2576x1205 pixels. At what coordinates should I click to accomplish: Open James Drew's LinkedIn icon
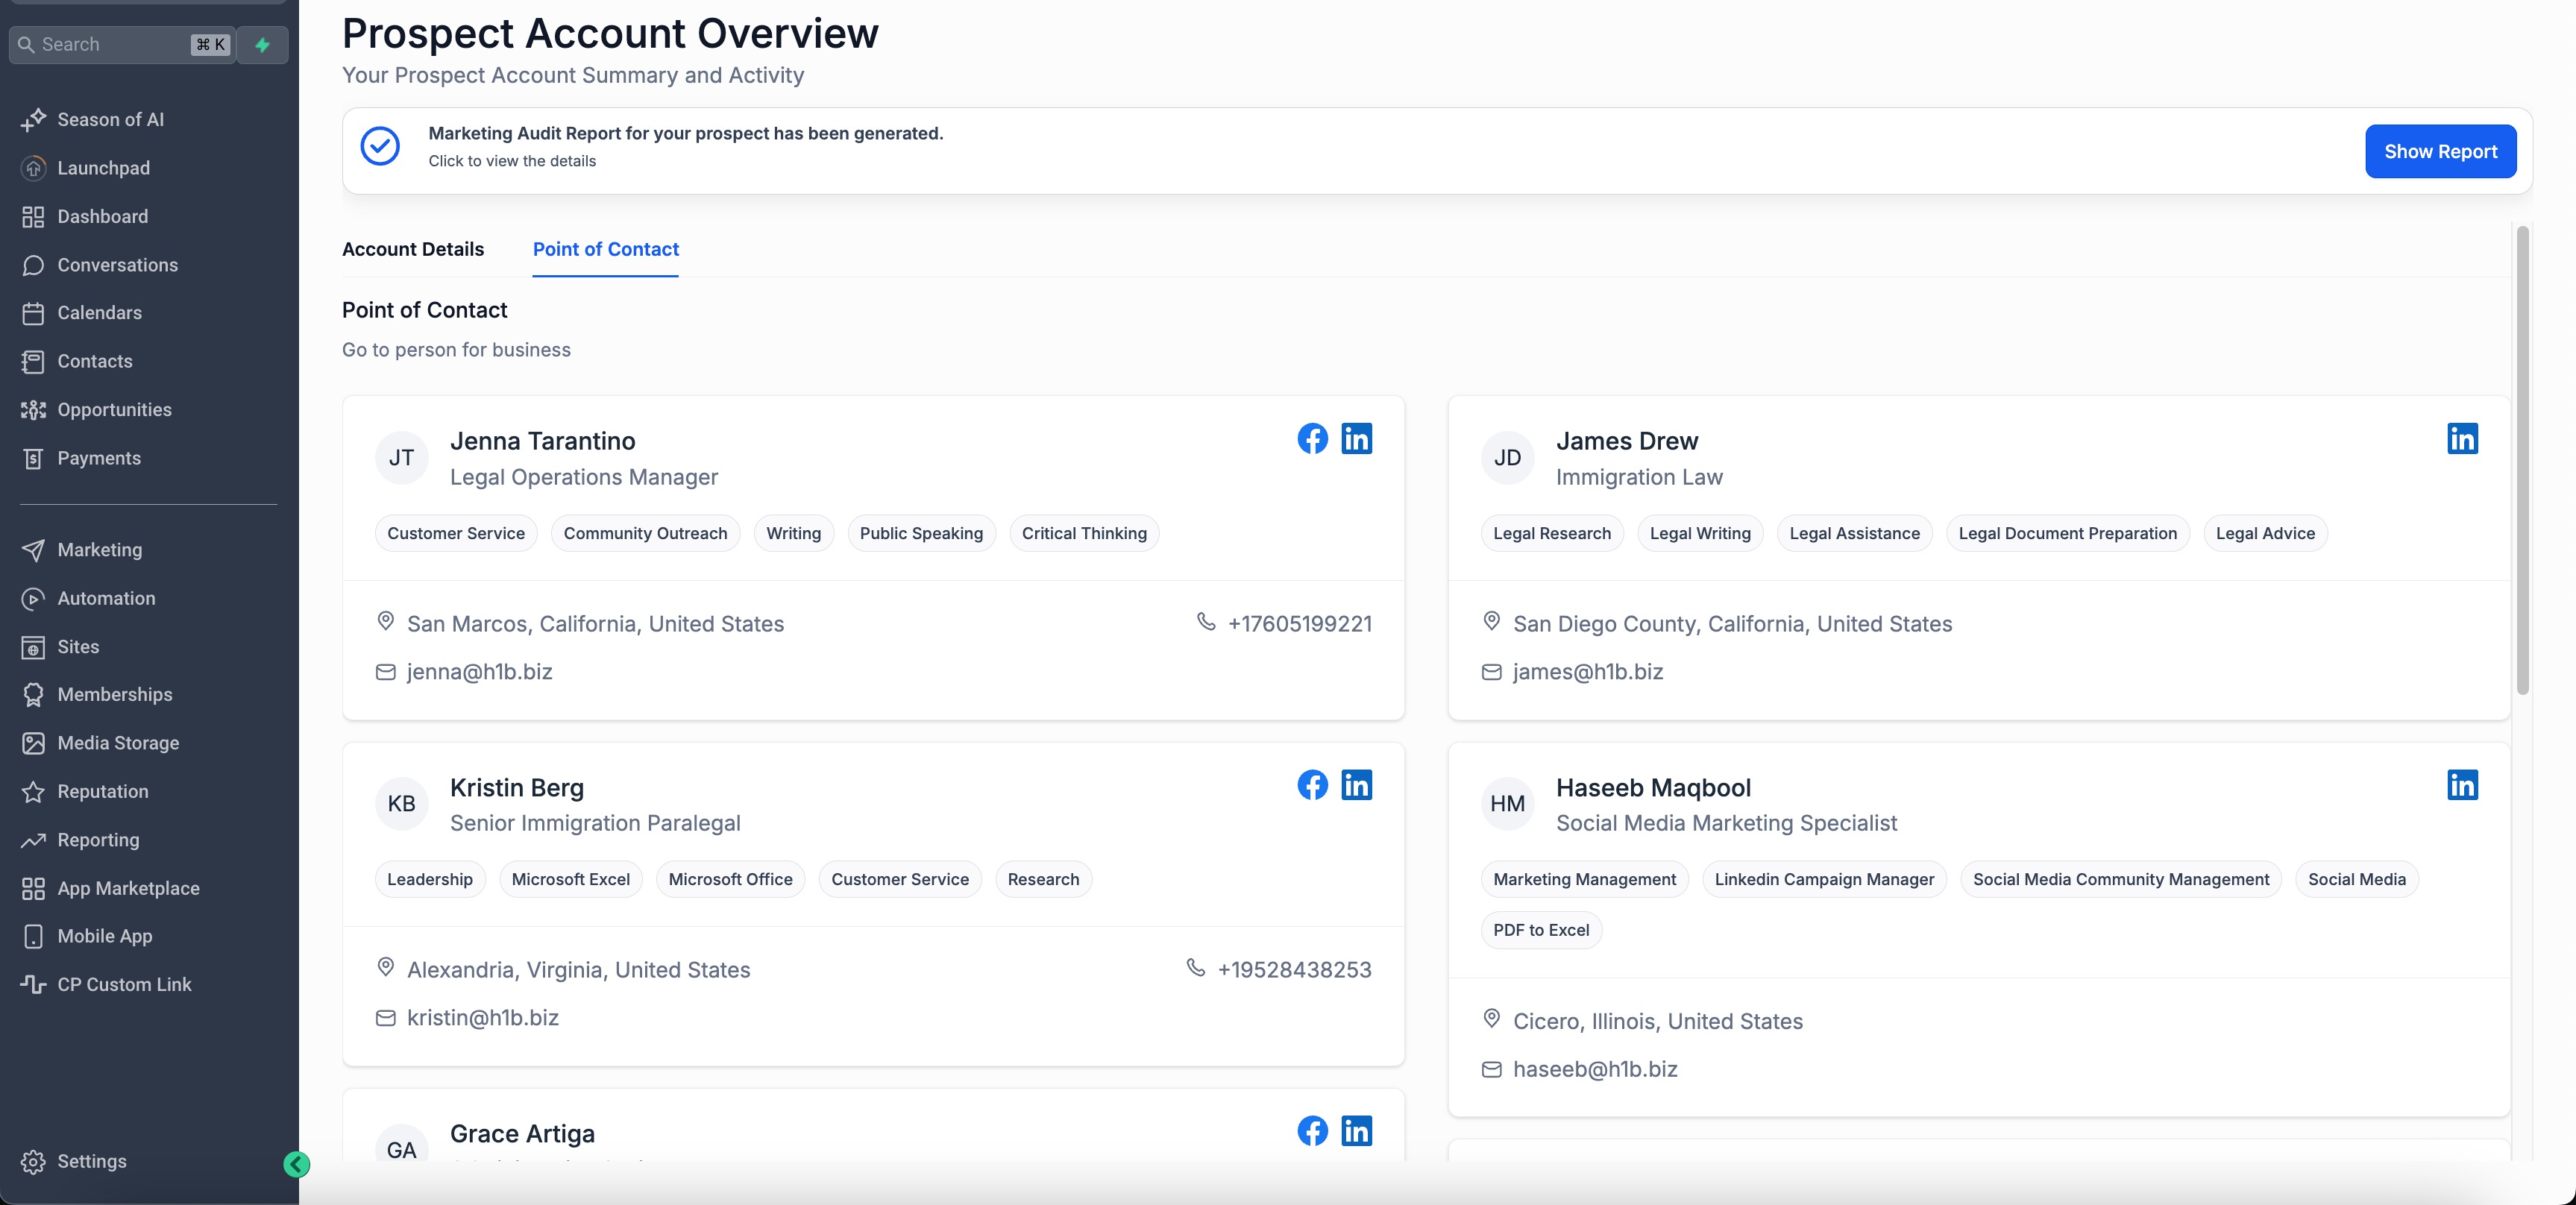pyautogui.click(x=2462, y=438)
